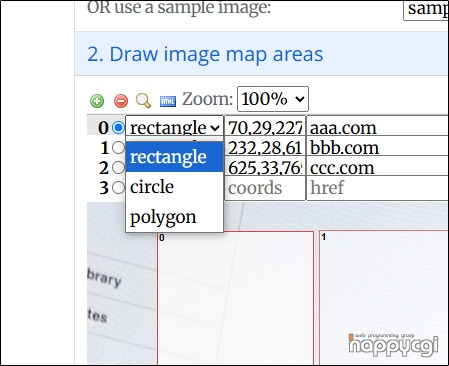Click the empty coords field in row 3
This screenshot has width=449, height=366.
tap(265, 188)
